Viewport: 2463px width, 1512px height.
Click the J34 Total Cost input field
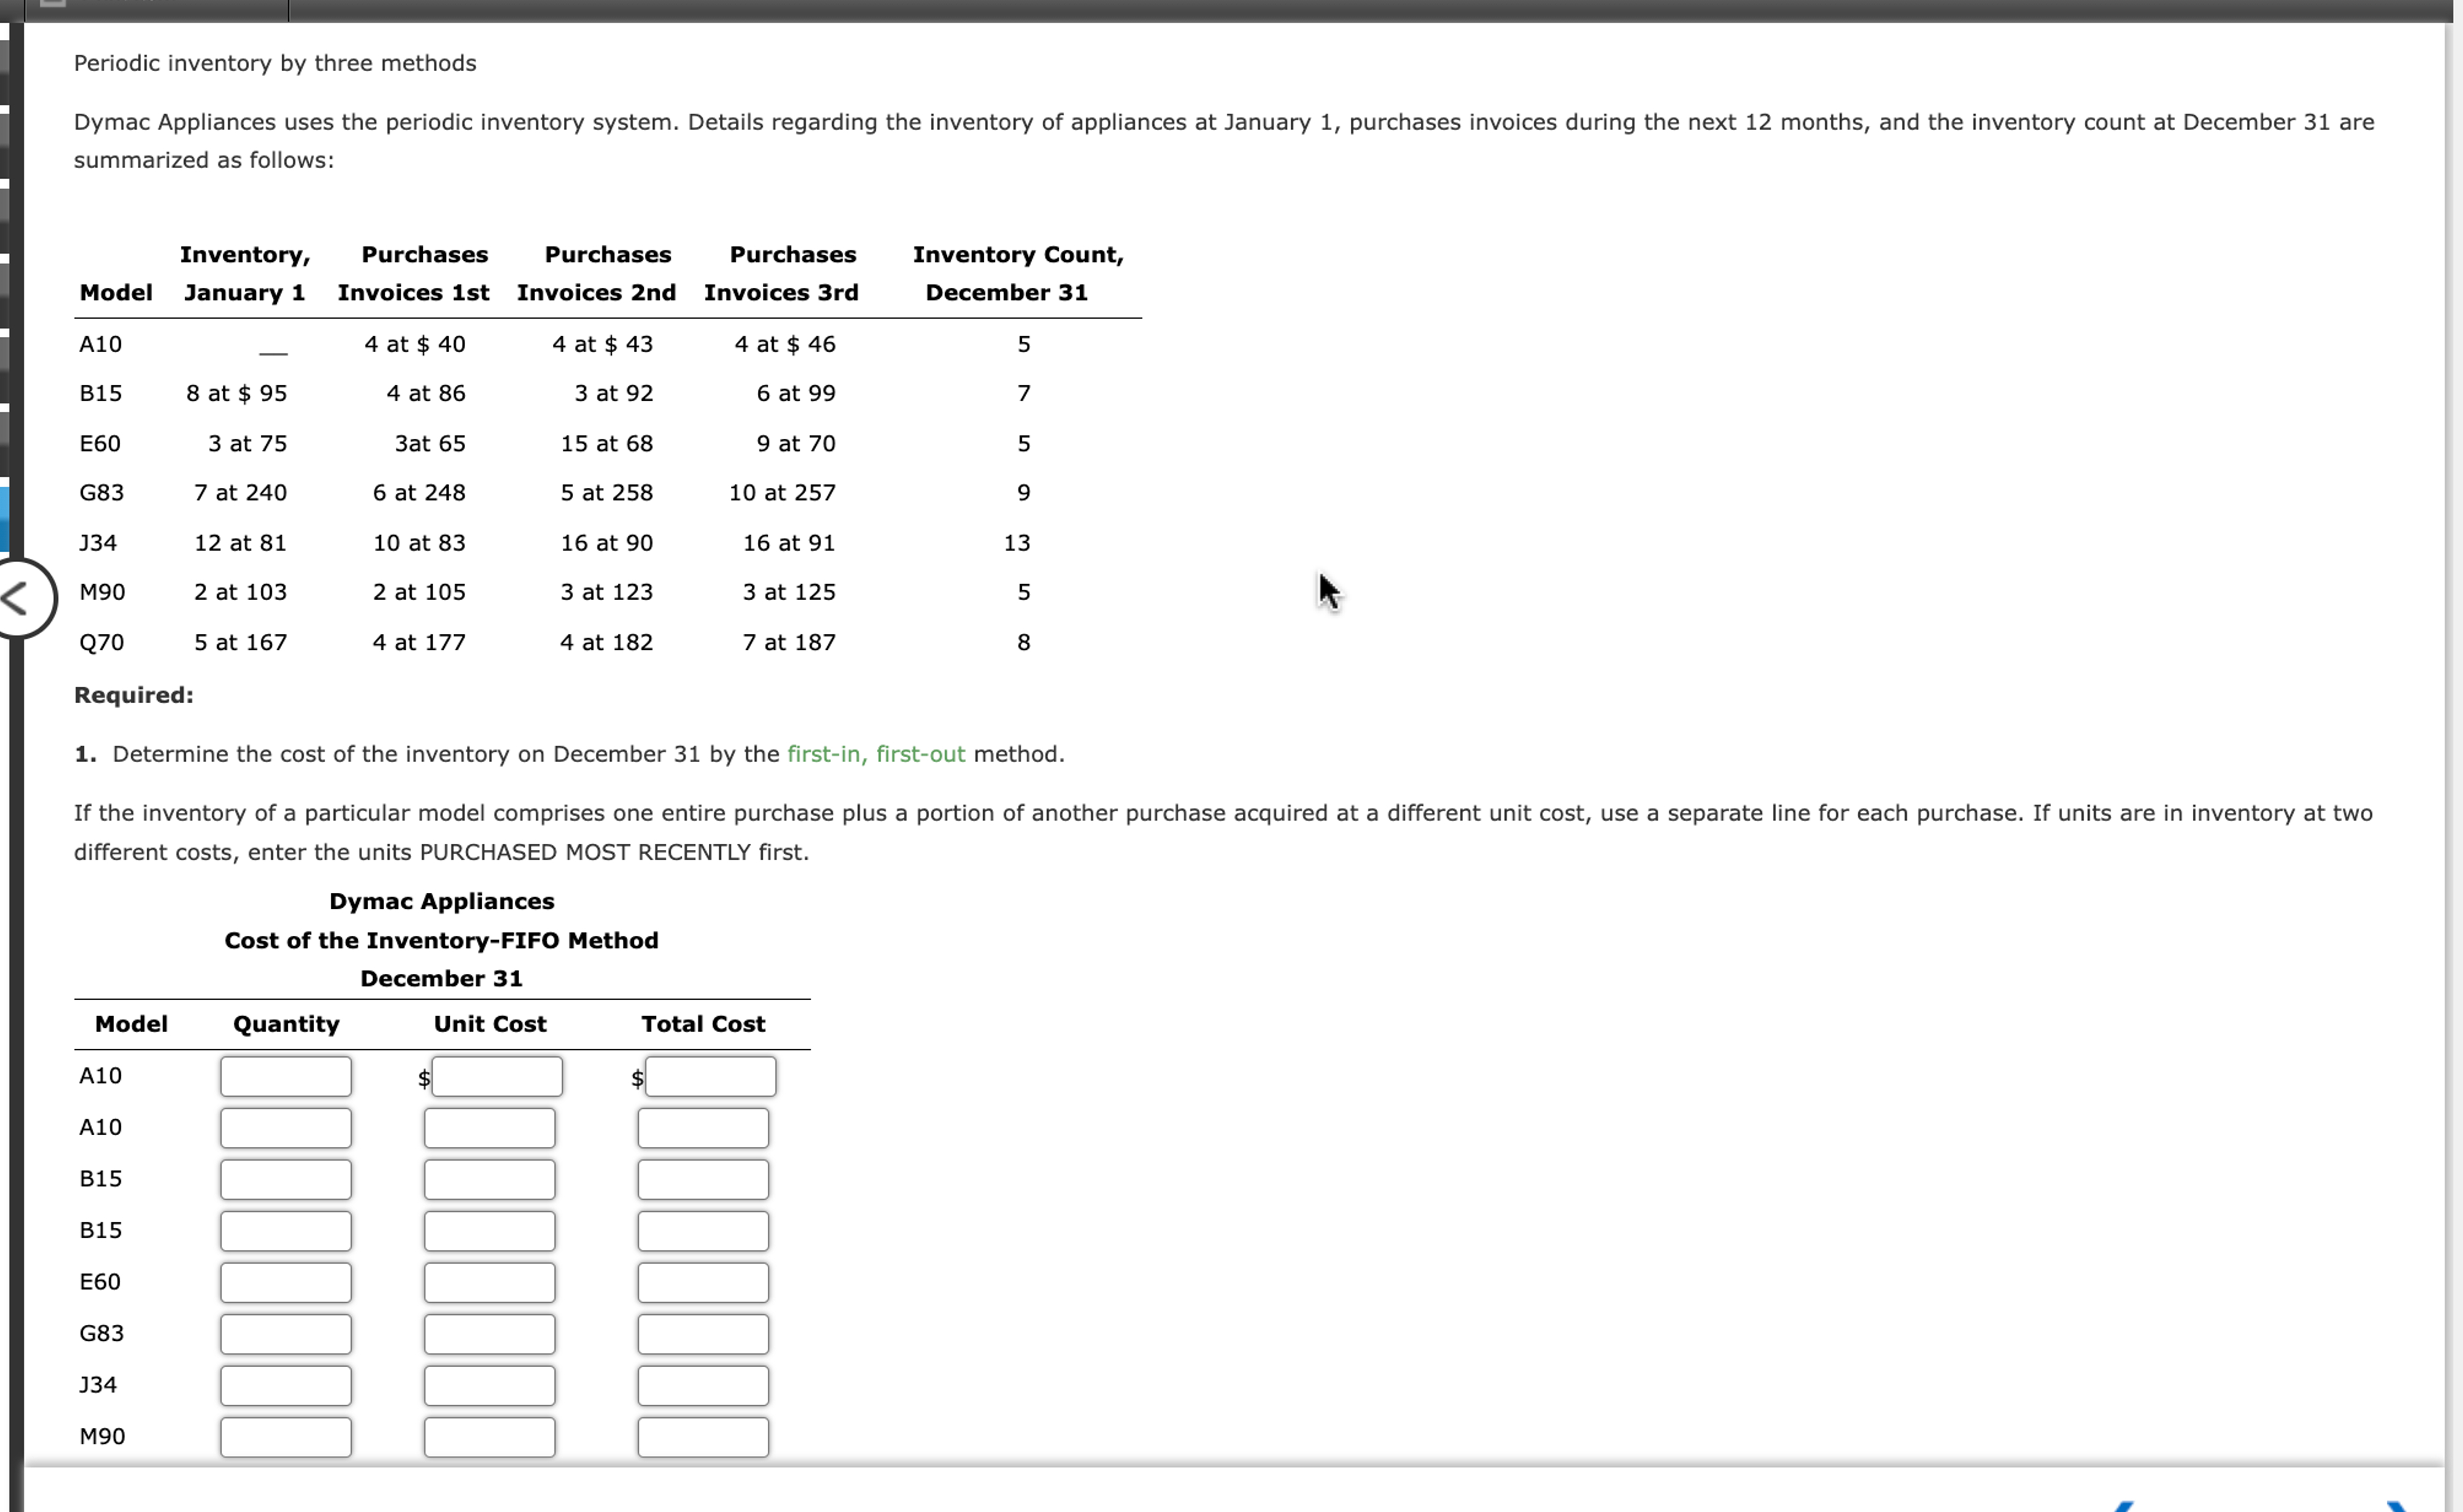click(702, 1385)
